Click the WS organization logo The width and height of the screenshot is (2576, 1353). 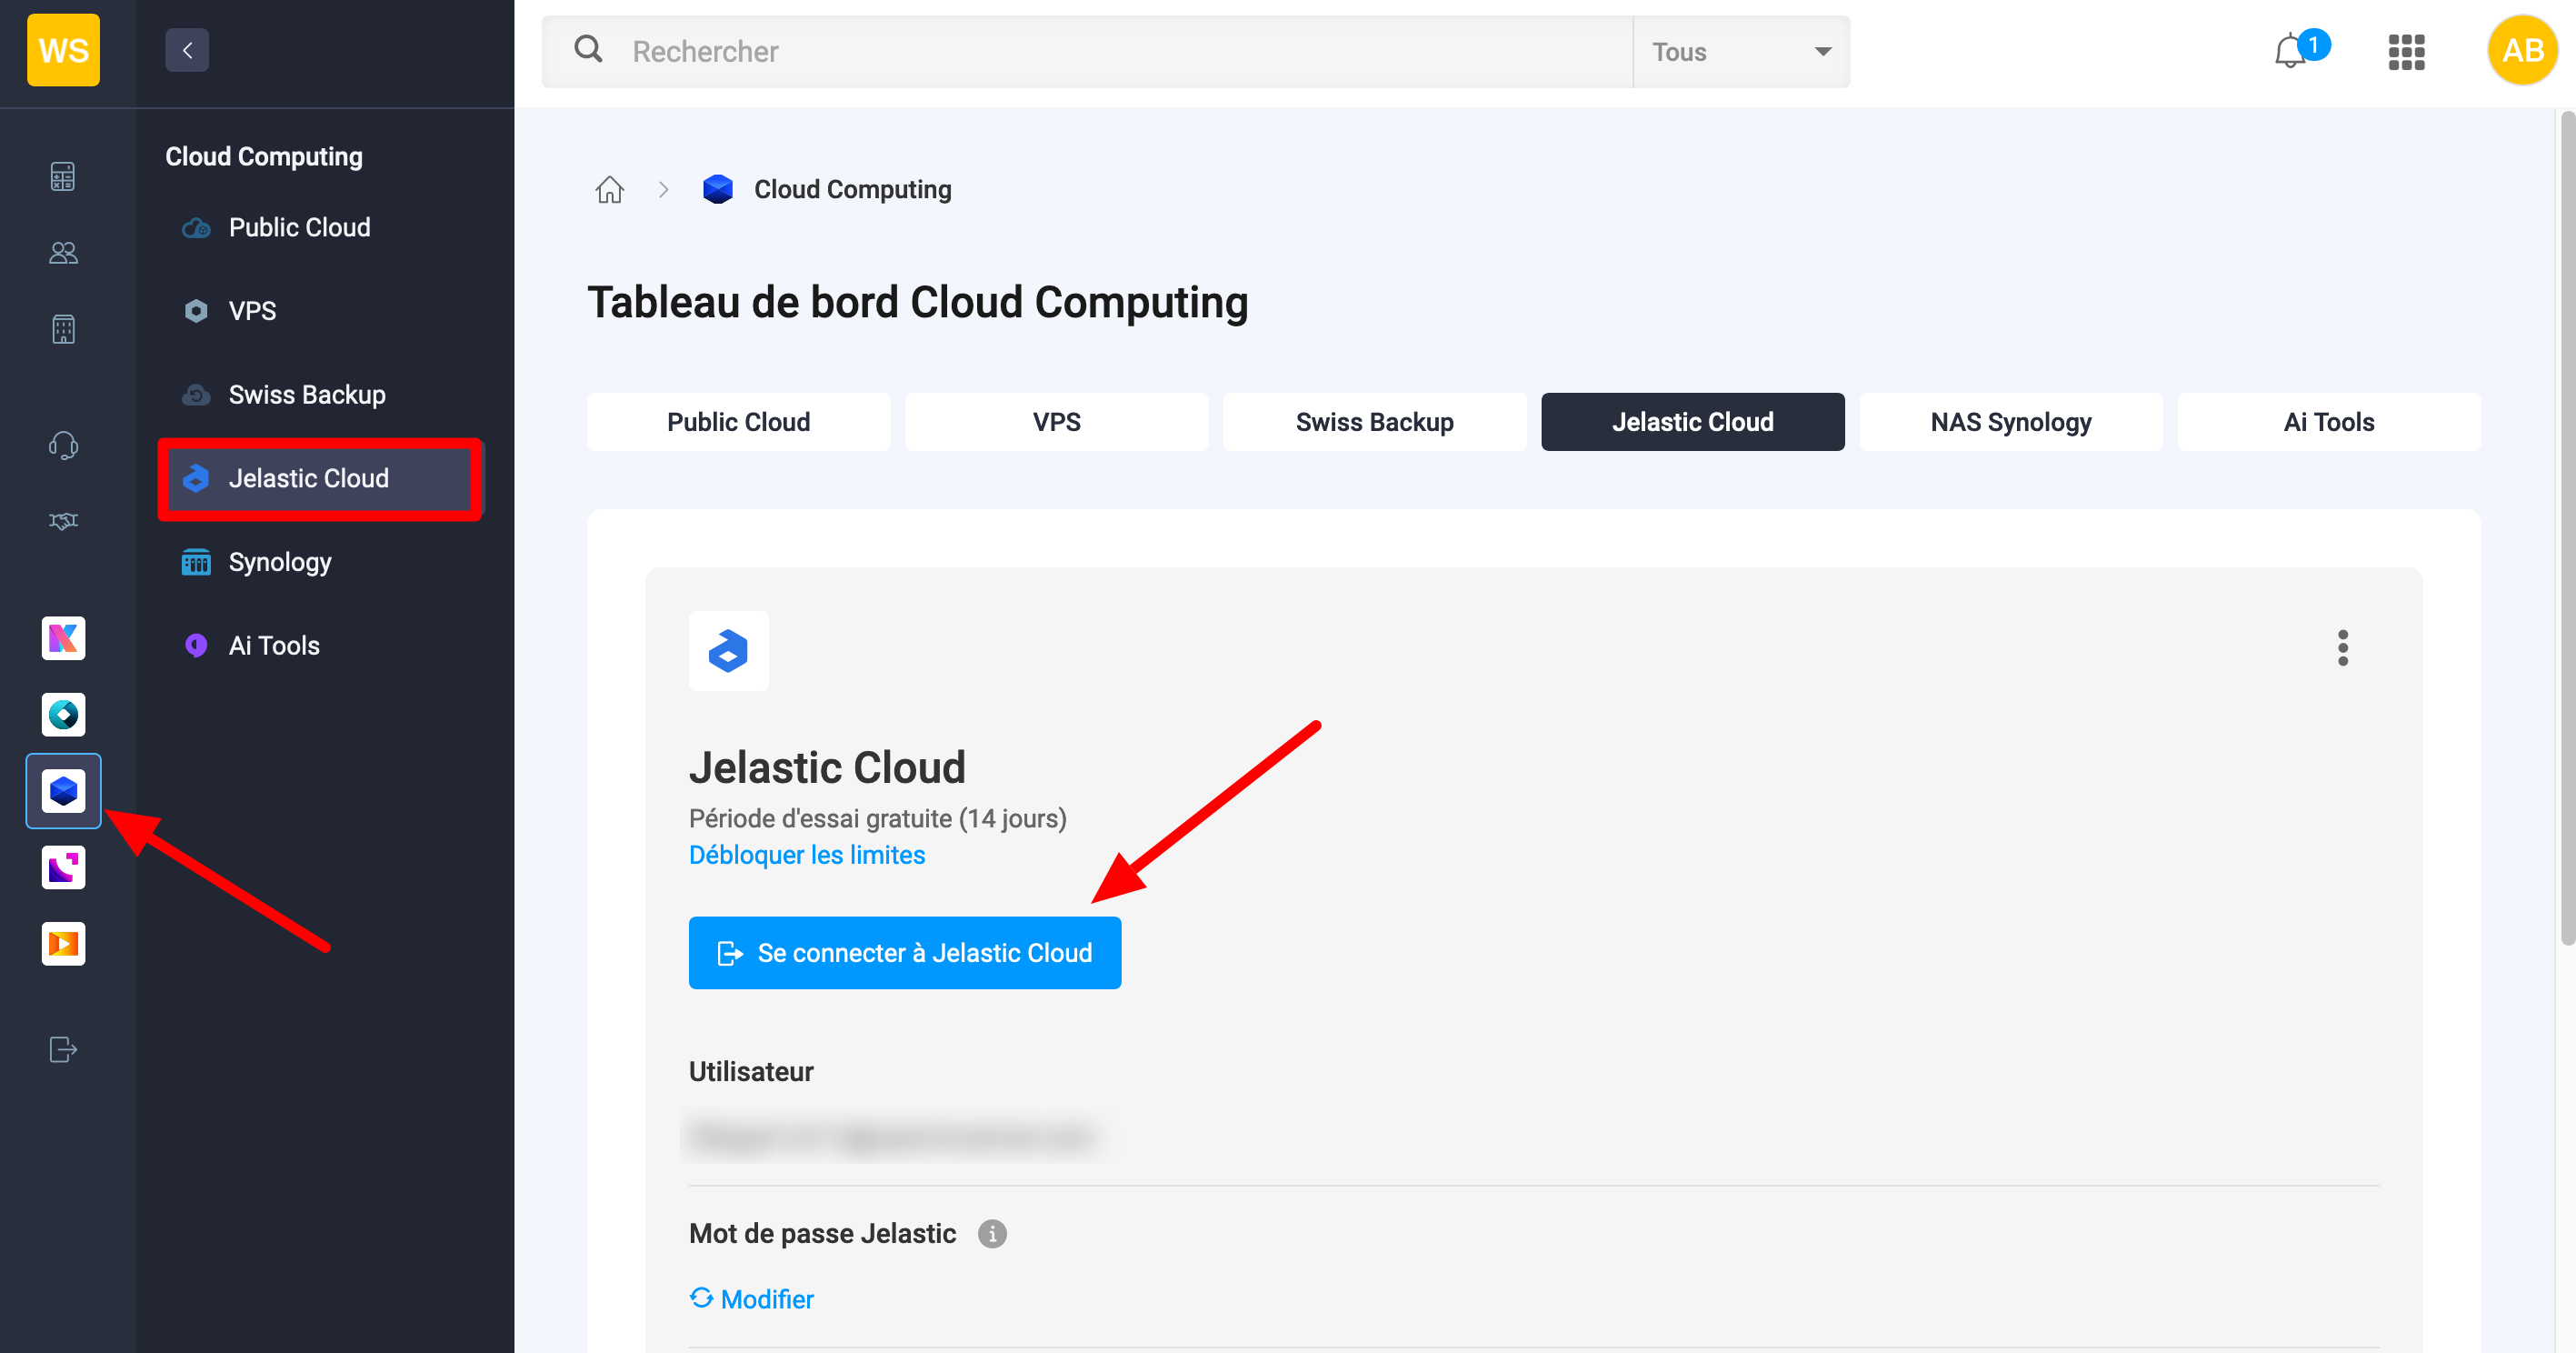[63, 50]
